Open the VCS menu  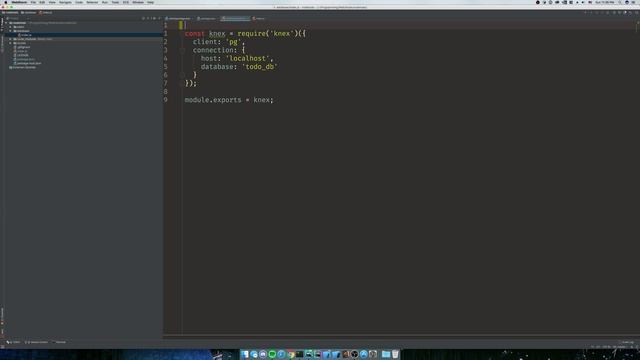[126, 2]
